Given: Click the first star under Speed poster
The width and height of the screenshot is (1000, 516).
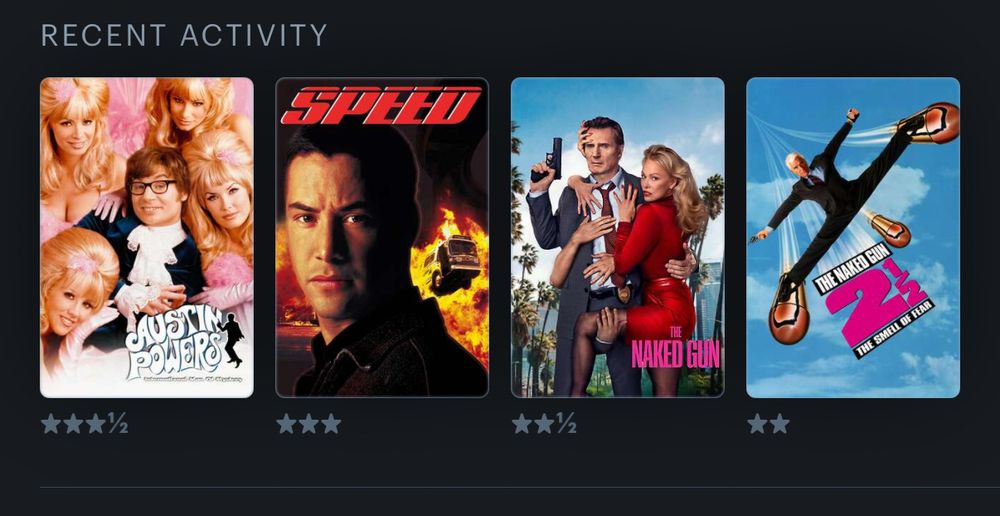Looking at the screenshot, I should (x=286, y=424).
